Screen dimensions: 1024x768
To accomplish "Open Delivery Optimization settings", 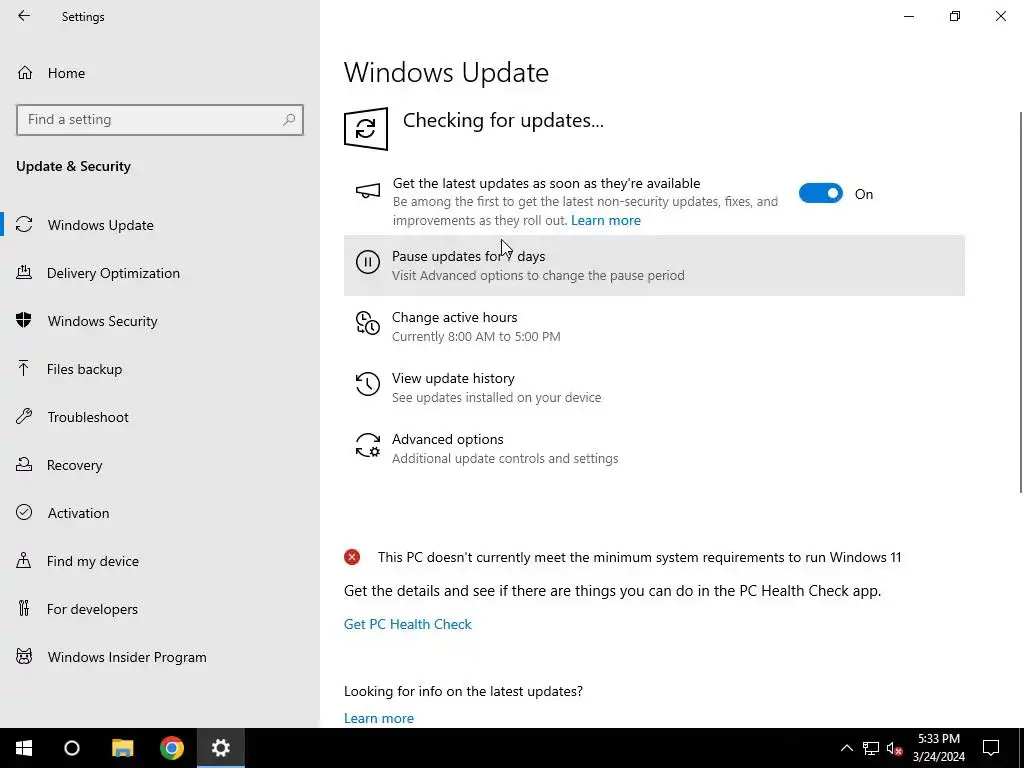I will tap(160, 273).
